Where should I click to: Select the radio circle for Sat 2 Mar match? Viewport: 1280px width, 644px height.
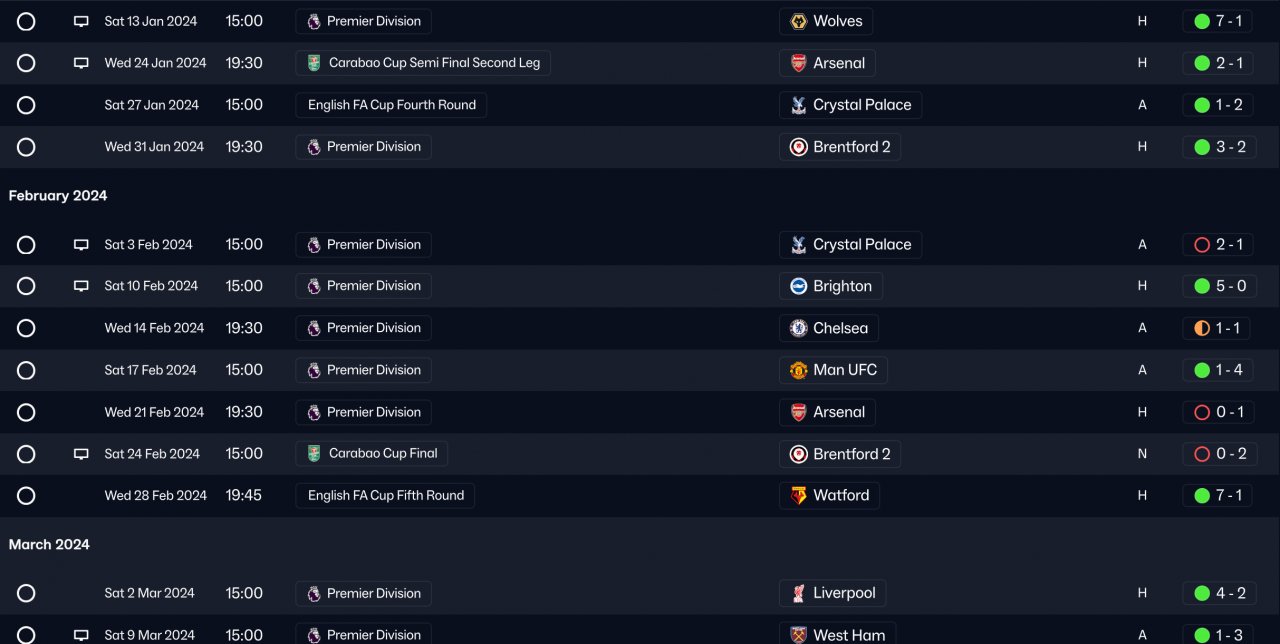[x=26, y=593]
